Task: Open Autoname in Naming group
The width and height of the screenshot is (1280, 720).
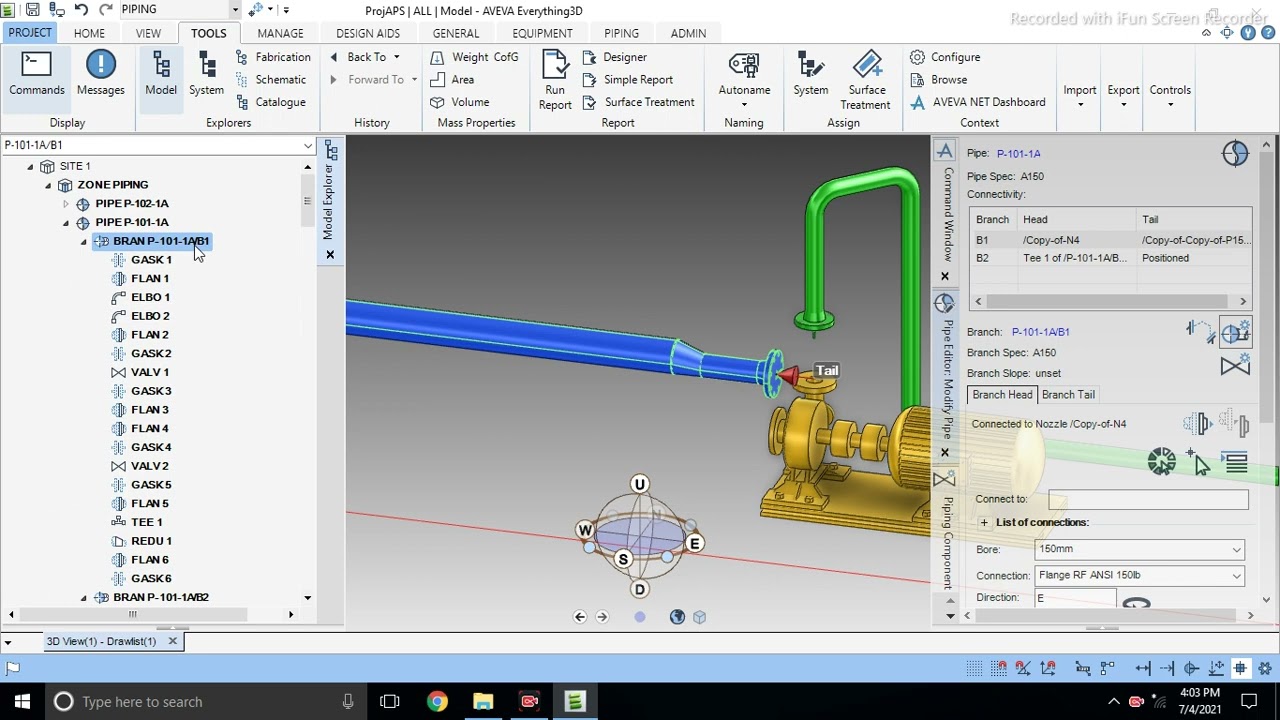Action: tap(744, 80)
